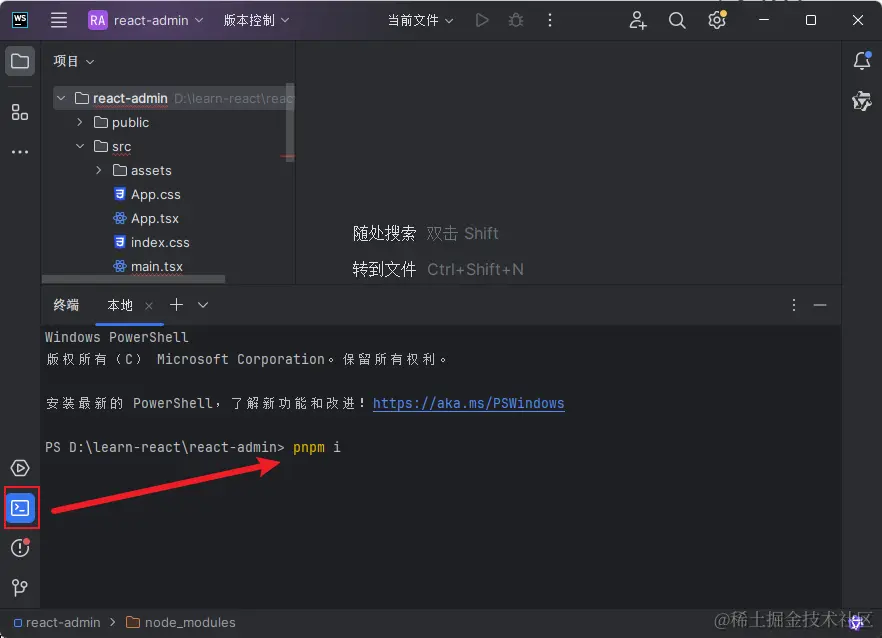
Task: Open the notifications bell icon
Action: [x=862, y=61]
